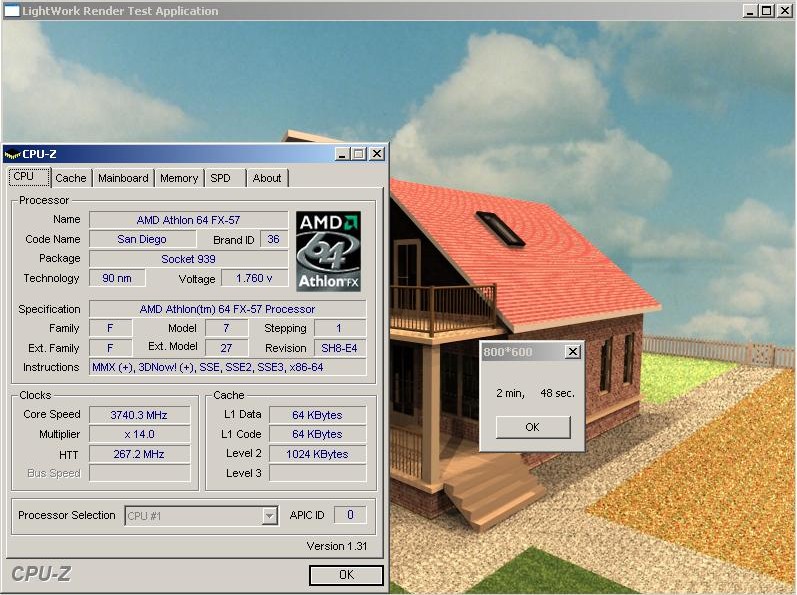
Task: Click the Code Name value 'San Diego'
Action: (x=142, y=239)
